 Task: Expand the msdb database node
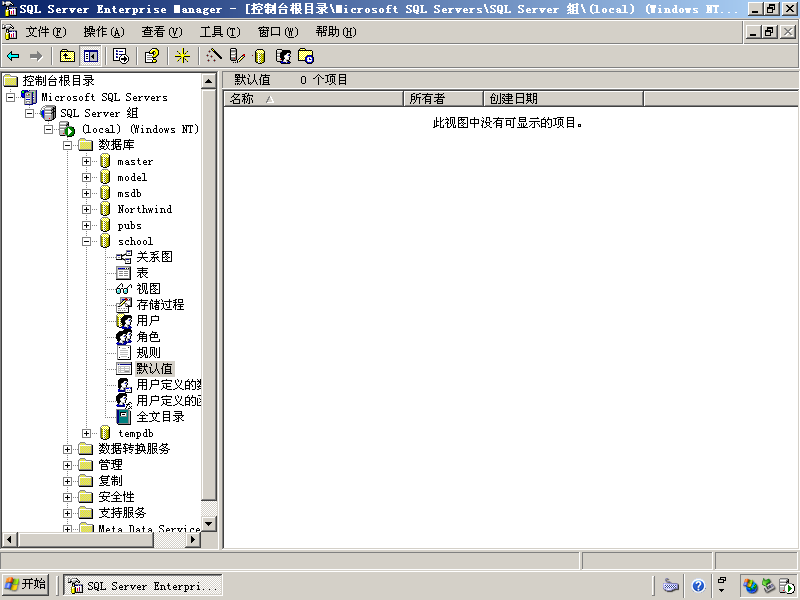click(x=87, y=193)
